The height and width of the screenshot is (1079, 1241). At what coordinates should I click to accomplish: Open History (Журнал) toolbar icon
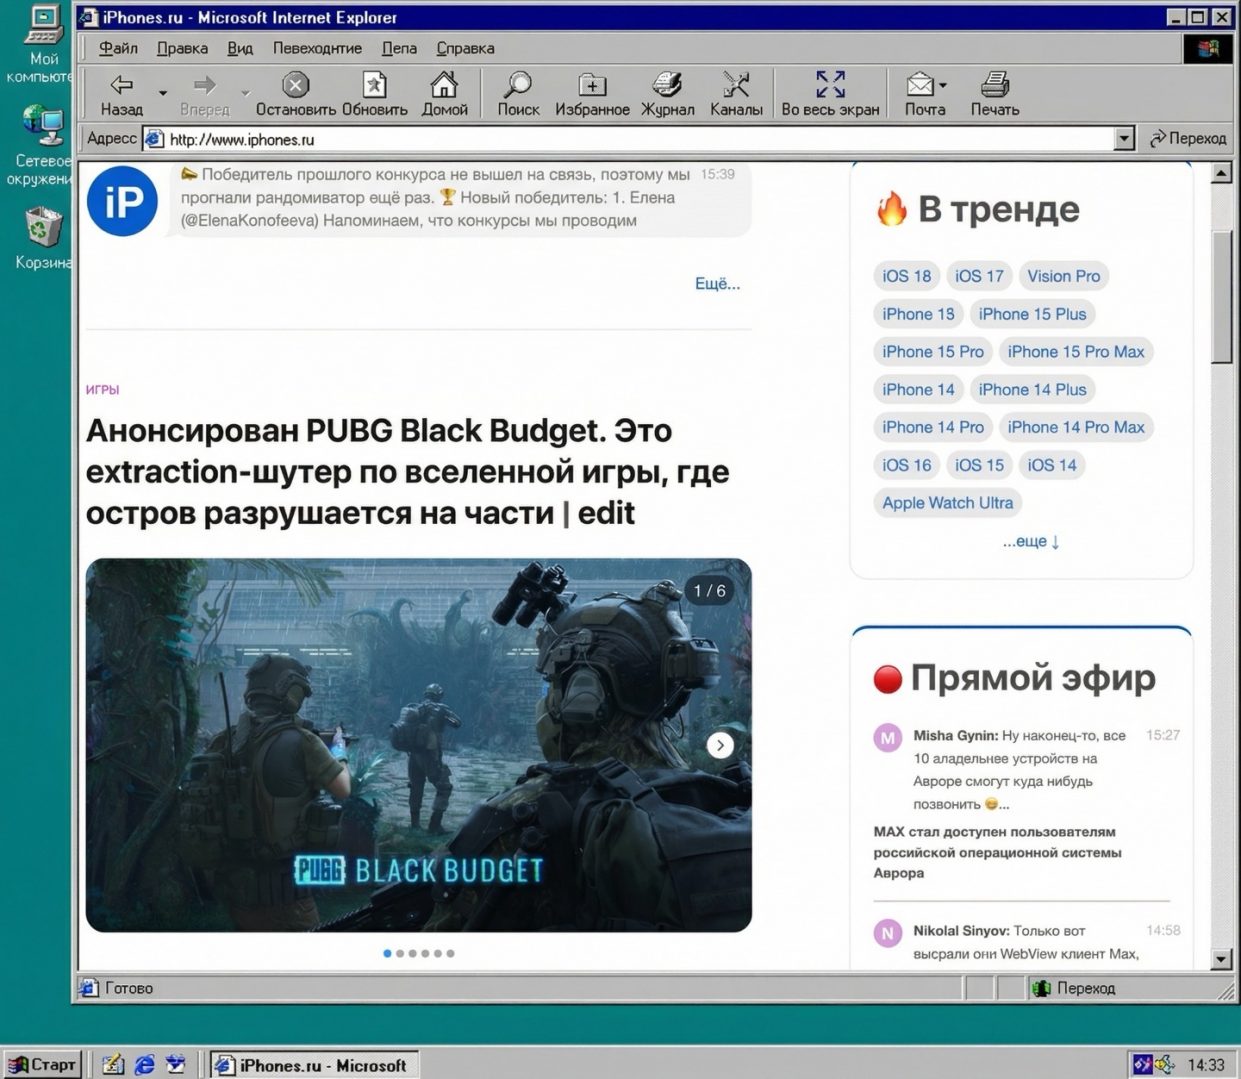(x=667, y=86)
